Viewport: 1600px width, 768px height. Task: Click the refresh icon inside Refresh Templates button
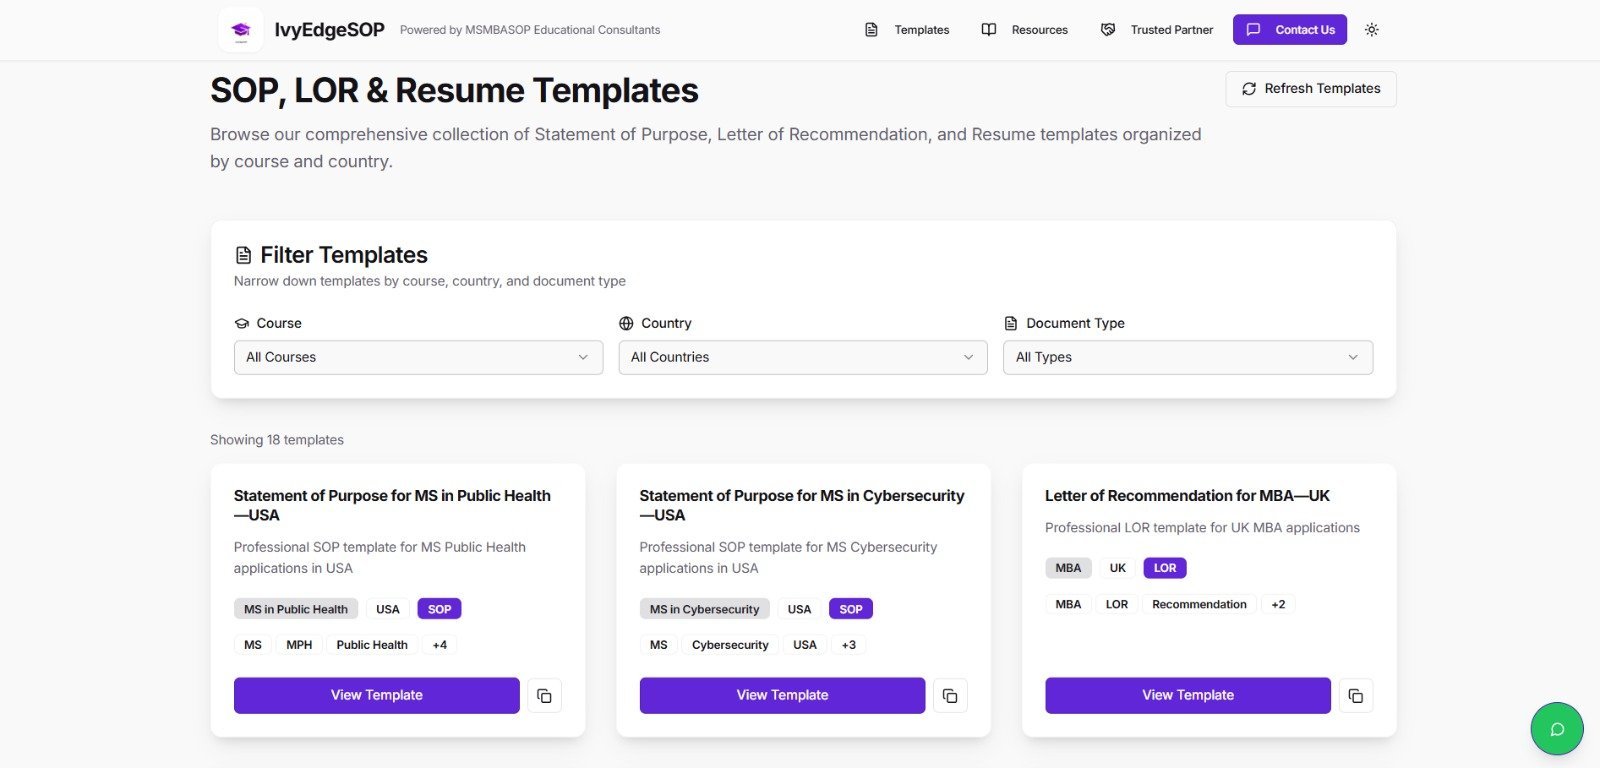point(1249,89)
